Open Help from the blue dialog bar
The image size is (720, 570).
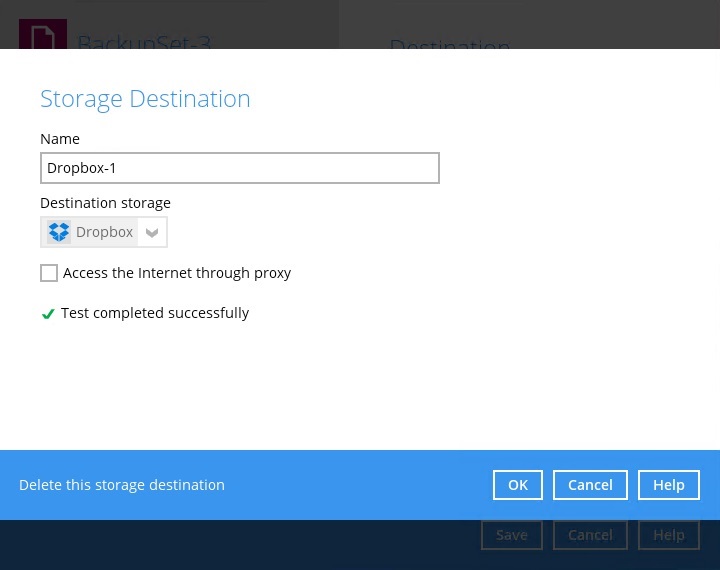tap(669, 485)
